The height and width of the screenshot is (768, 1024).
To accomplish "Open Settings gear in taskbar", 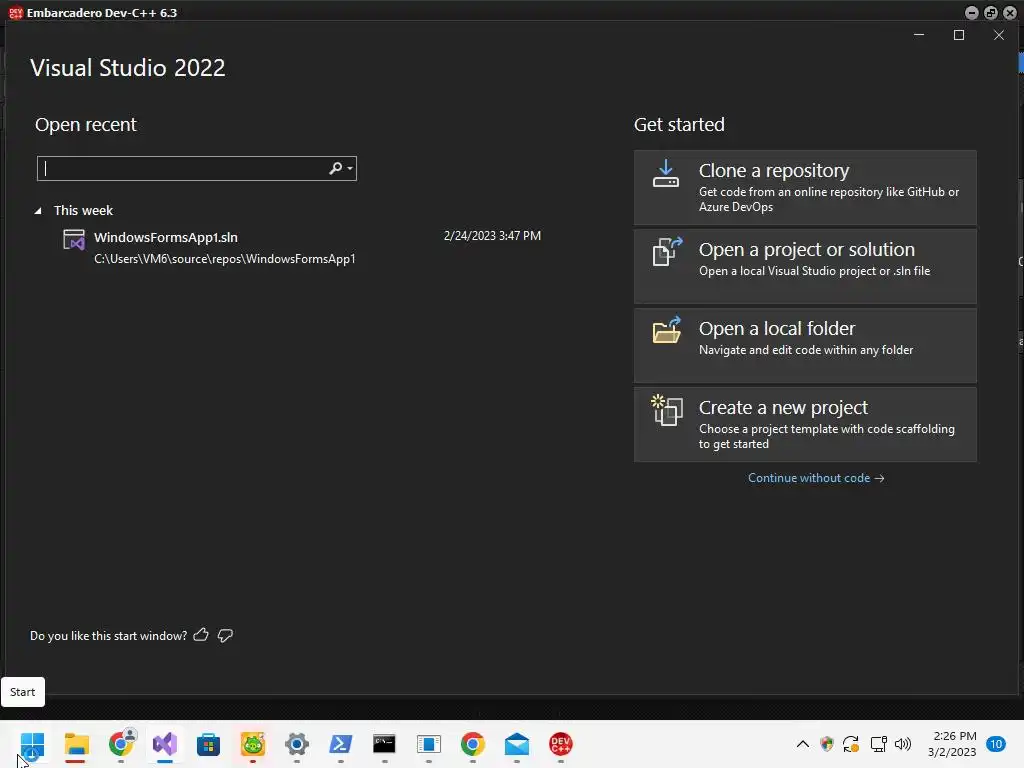I will click(x=296, y=744).
